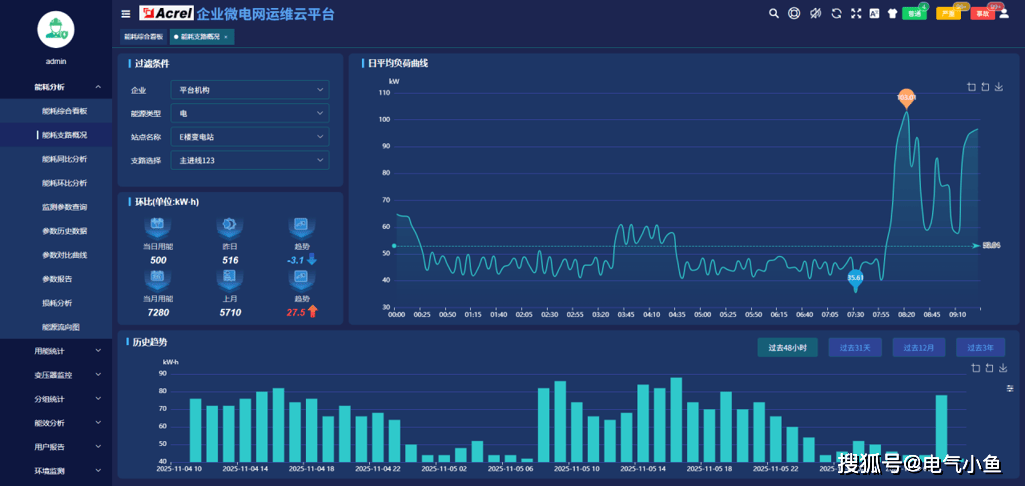Select the 过去48小时 range button
This screenshot has width=1026, height=487.
click(787, 348)
